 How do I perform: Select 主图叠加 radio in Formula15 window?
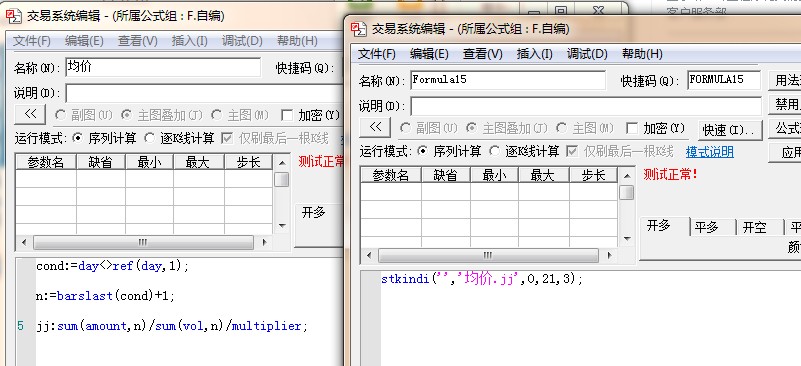(472, 128)
